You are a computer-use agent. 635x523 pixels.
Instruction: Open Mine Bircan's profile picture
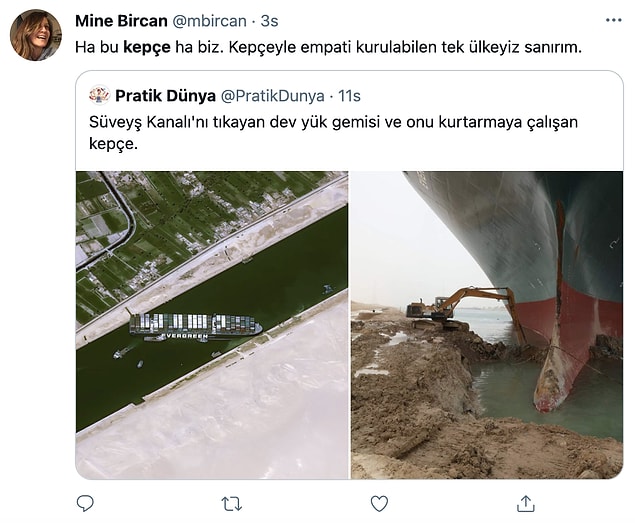pos(36,35)
